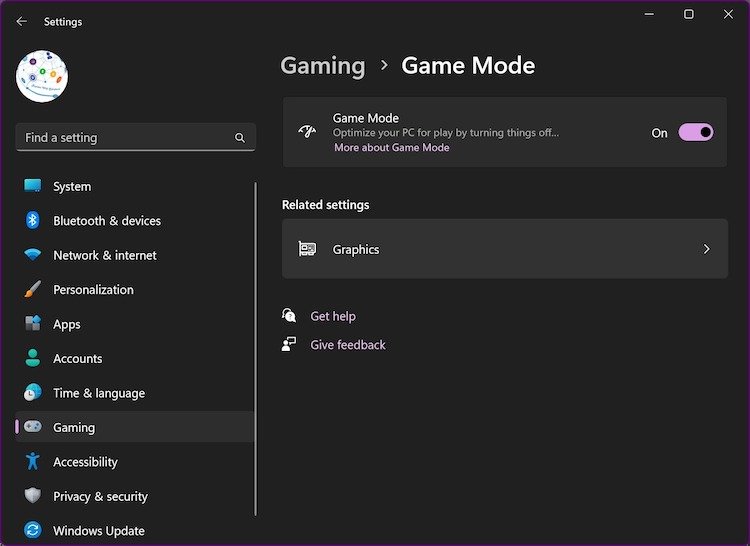Click the Graphics card icon

pyautogui.click(x=307, y=249)
